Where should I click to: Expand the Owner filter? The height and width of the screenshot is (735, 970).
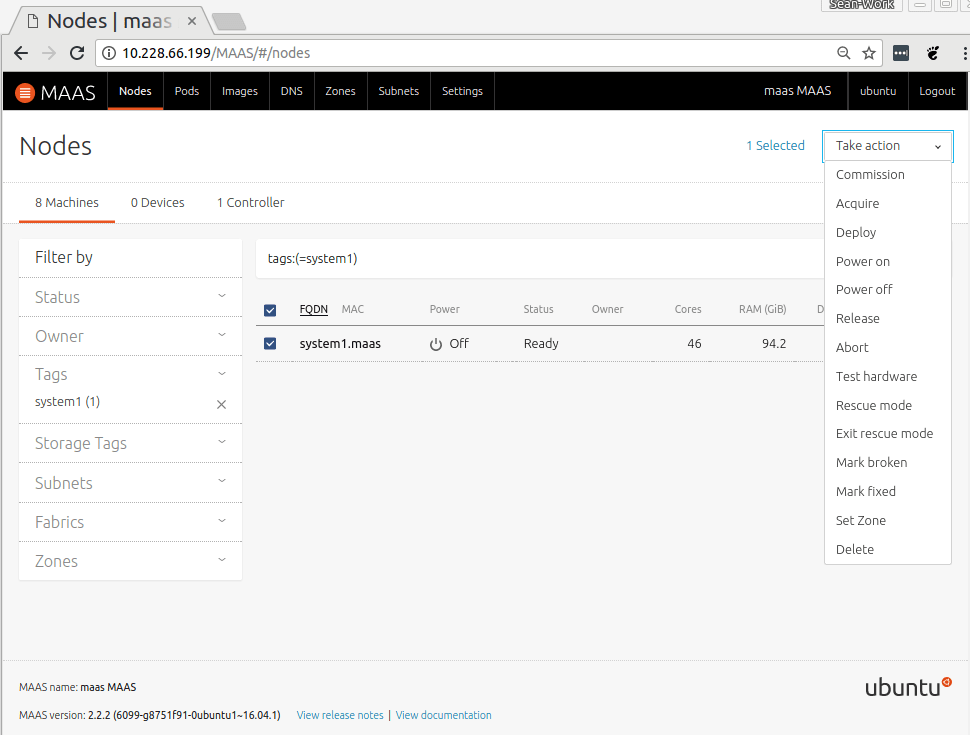point(131,336)
